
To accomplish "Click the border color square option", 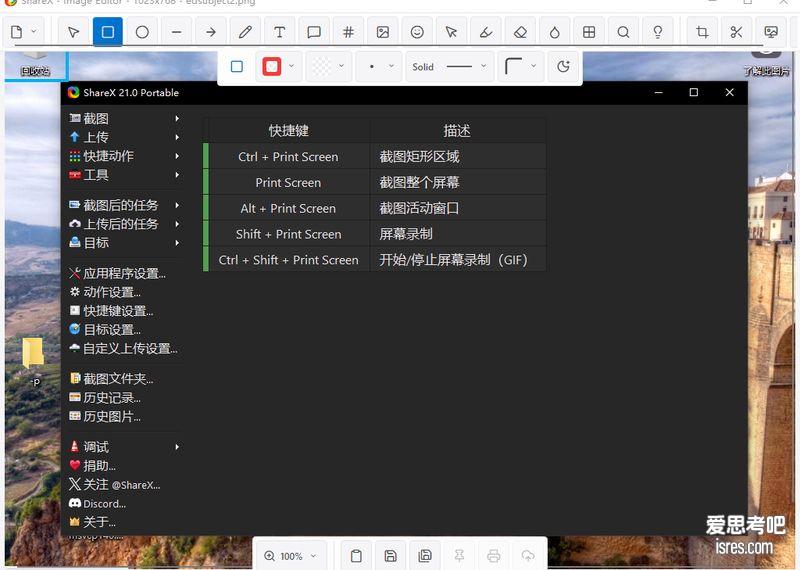I will (237, 66).
